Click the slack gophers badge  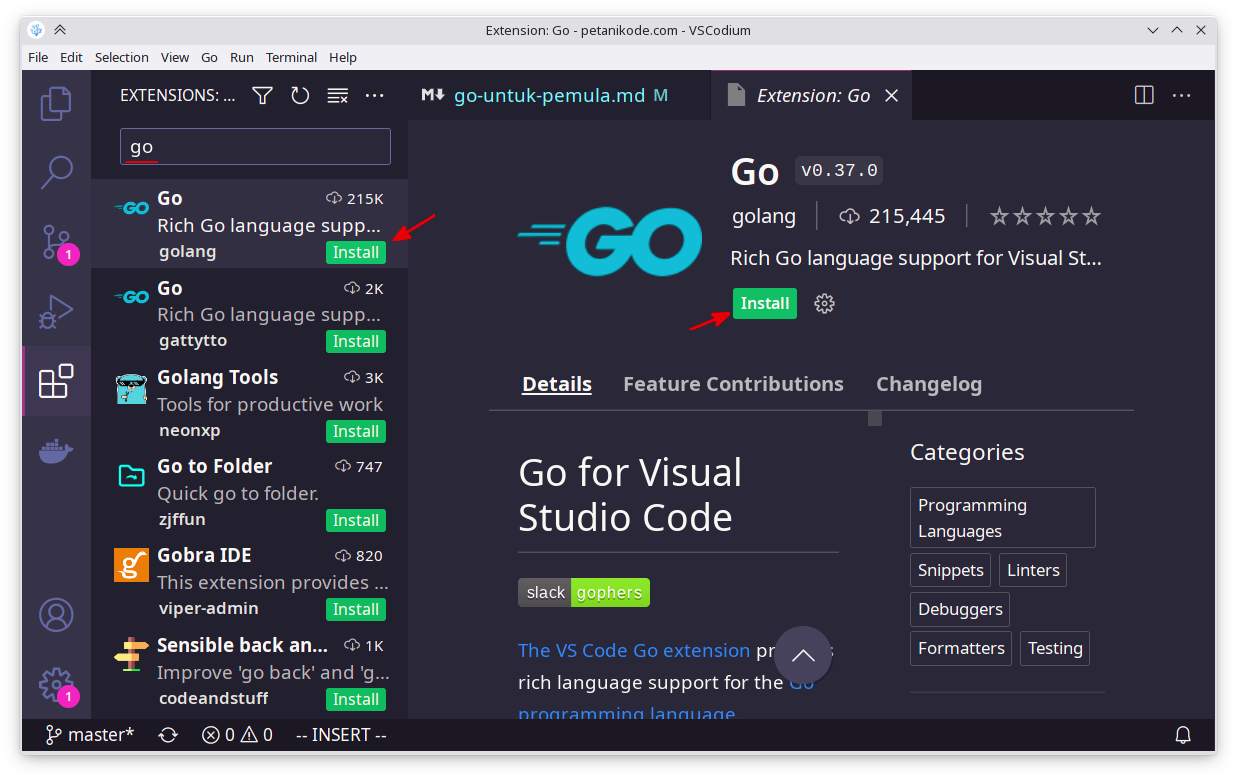coord(584,592)
